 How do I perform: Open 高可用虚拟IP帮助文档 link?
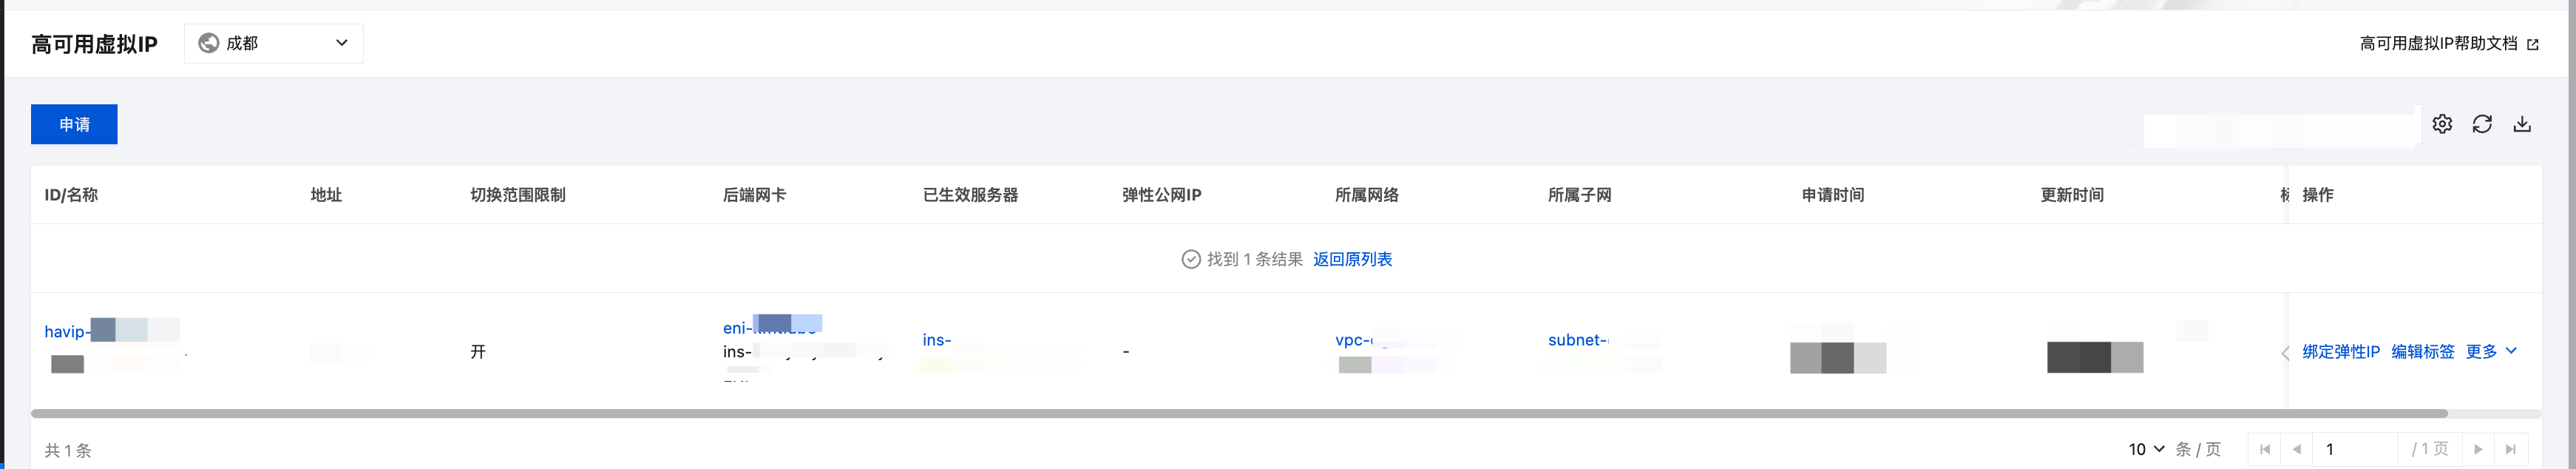point(2438,44)
